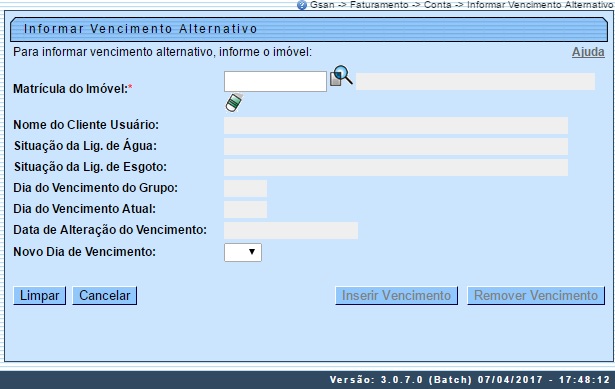Open Novo Dia de Vencimento dropdown
Screen dimensions: 615x389
tap(243, 252)
